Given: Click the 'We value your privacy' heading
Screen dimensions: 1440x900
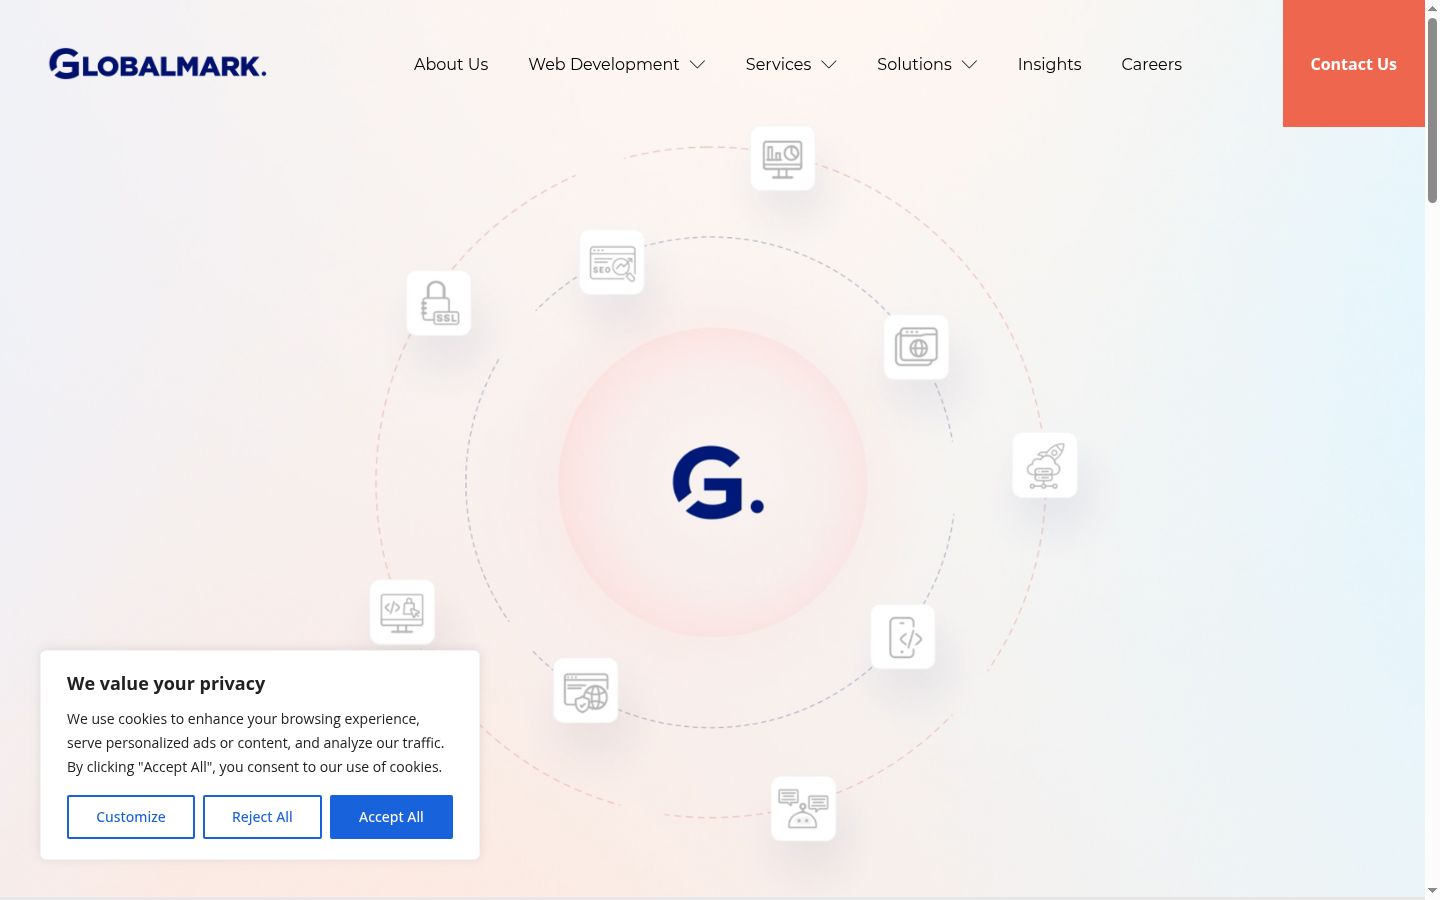Looking at the screenshot, I should click(x=166, y=684).
